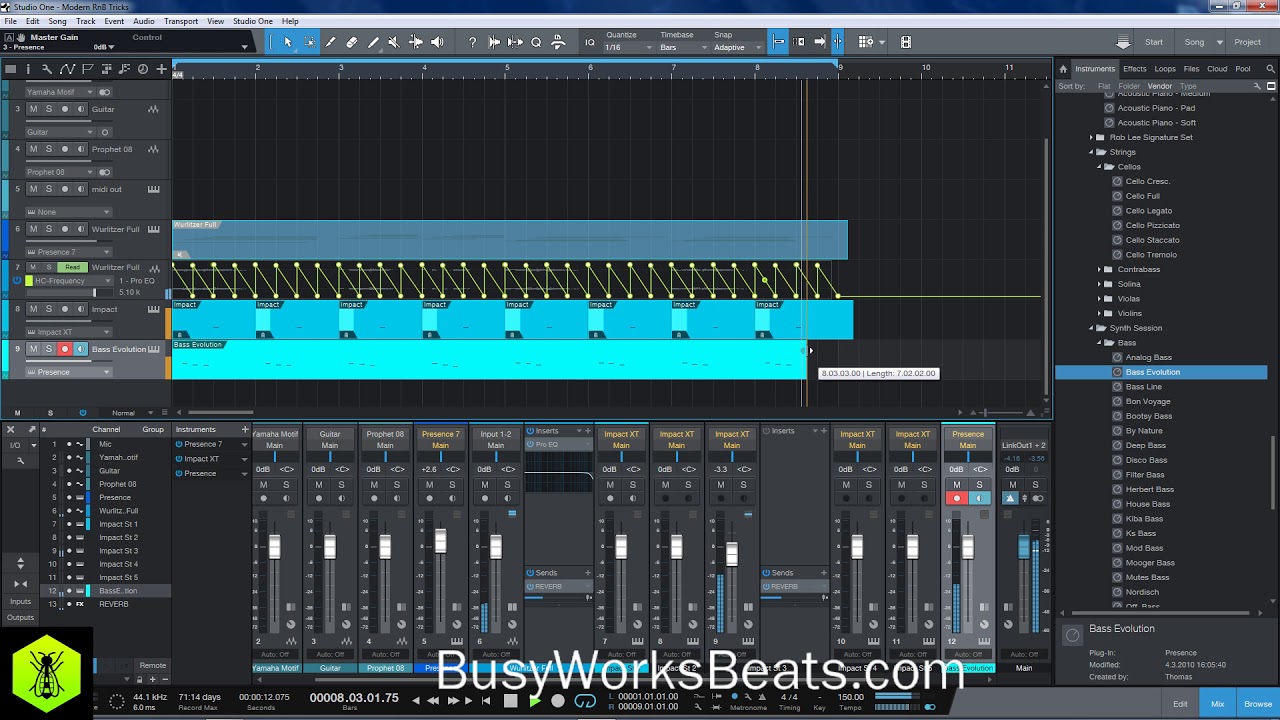Viewport: 1280px width, 720px height.
Task: Click the magnifier Q zoom icon
Action: pyautogui.click(x=536, y=42)
